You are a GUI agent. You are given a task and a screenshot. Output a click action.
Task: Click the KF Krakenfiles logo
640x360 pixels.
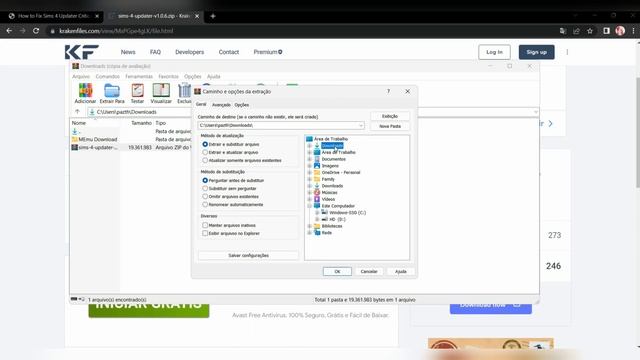pyautogui.click(x=82, y=52)
